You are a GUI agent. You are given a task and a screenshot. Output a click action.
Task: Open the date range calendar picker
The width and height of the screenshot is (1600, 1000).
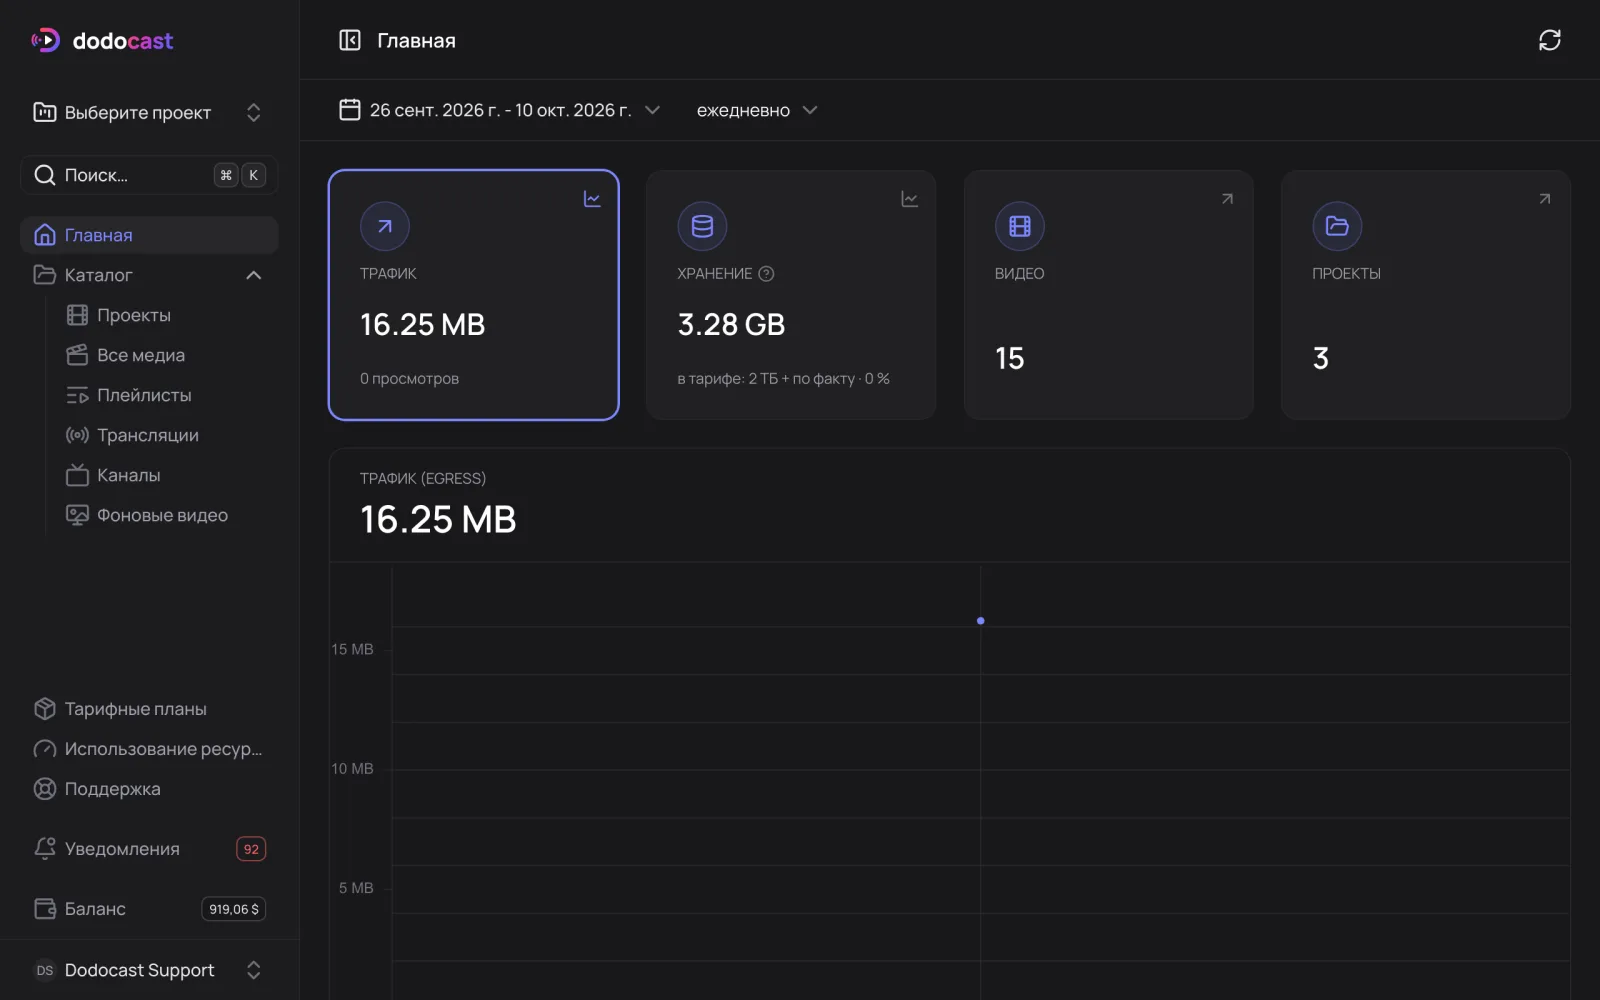[x=500, y=110]
